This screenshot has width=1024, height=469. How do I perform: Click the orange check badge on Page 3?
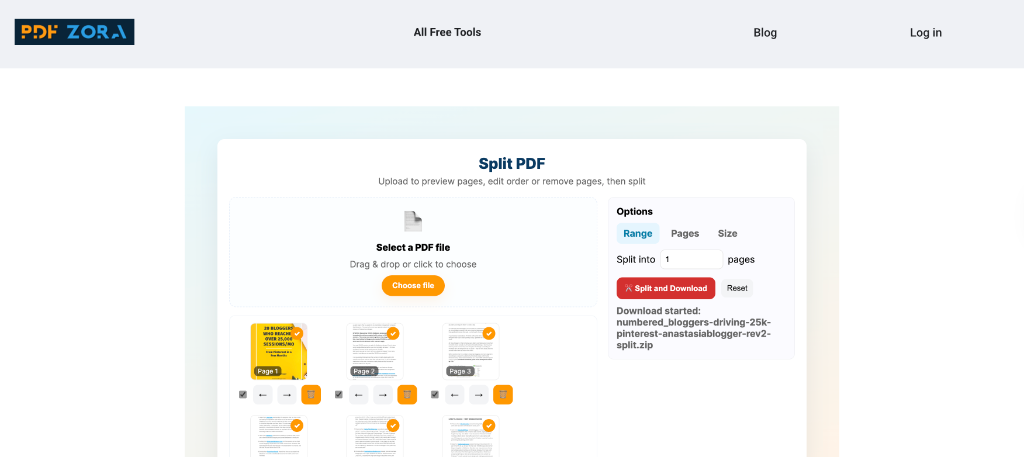click(489, 333)
